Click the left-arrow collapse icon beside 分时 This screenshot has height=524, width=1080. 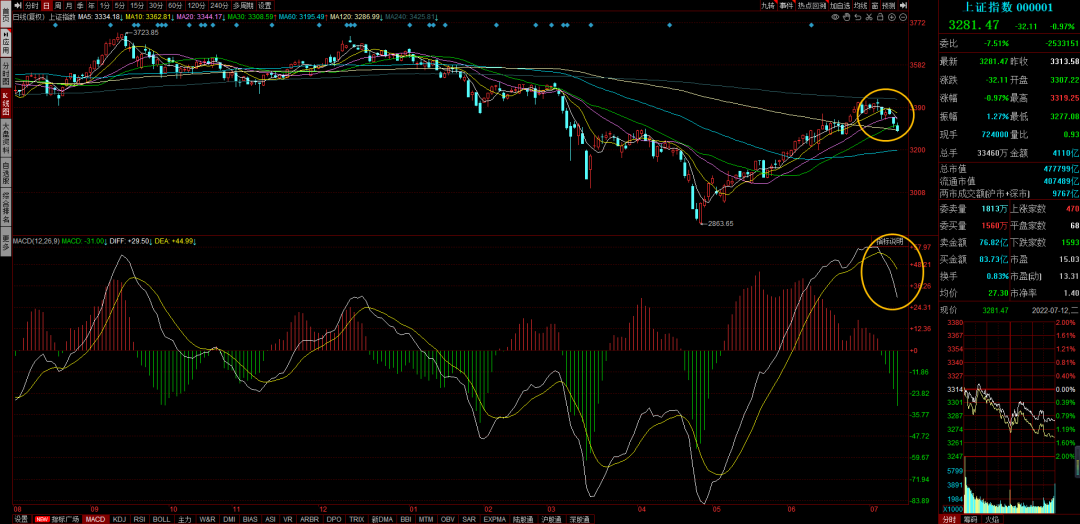[x=18, y=5]
